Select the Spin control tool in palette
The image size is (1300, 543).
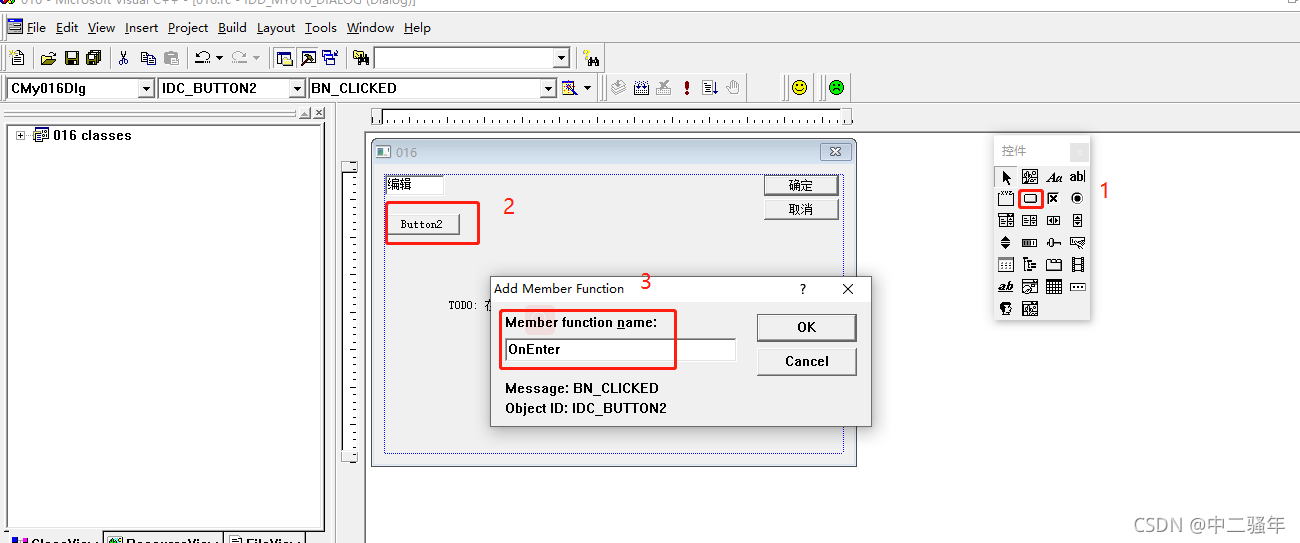click(x=1006, y=242)
